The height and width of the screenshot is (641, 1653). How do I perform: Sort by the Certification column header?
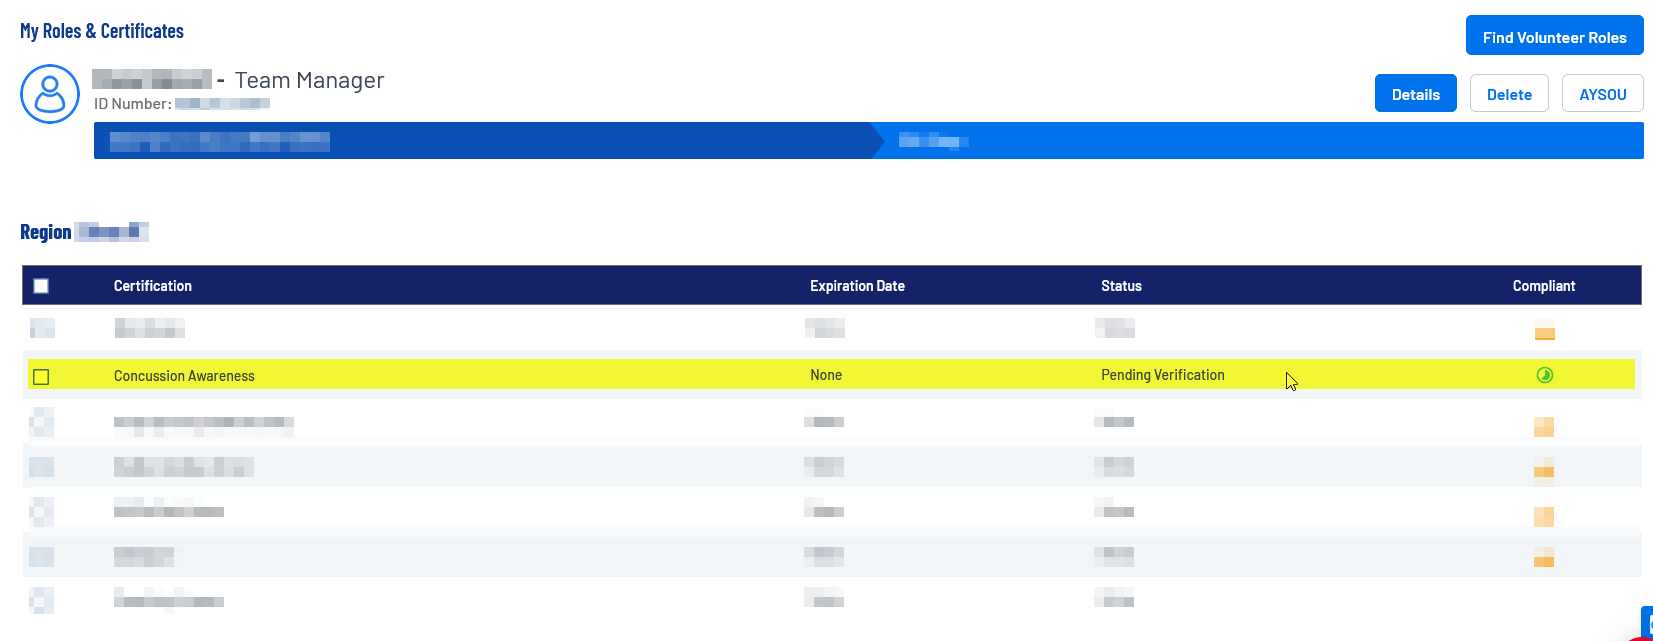153,286
